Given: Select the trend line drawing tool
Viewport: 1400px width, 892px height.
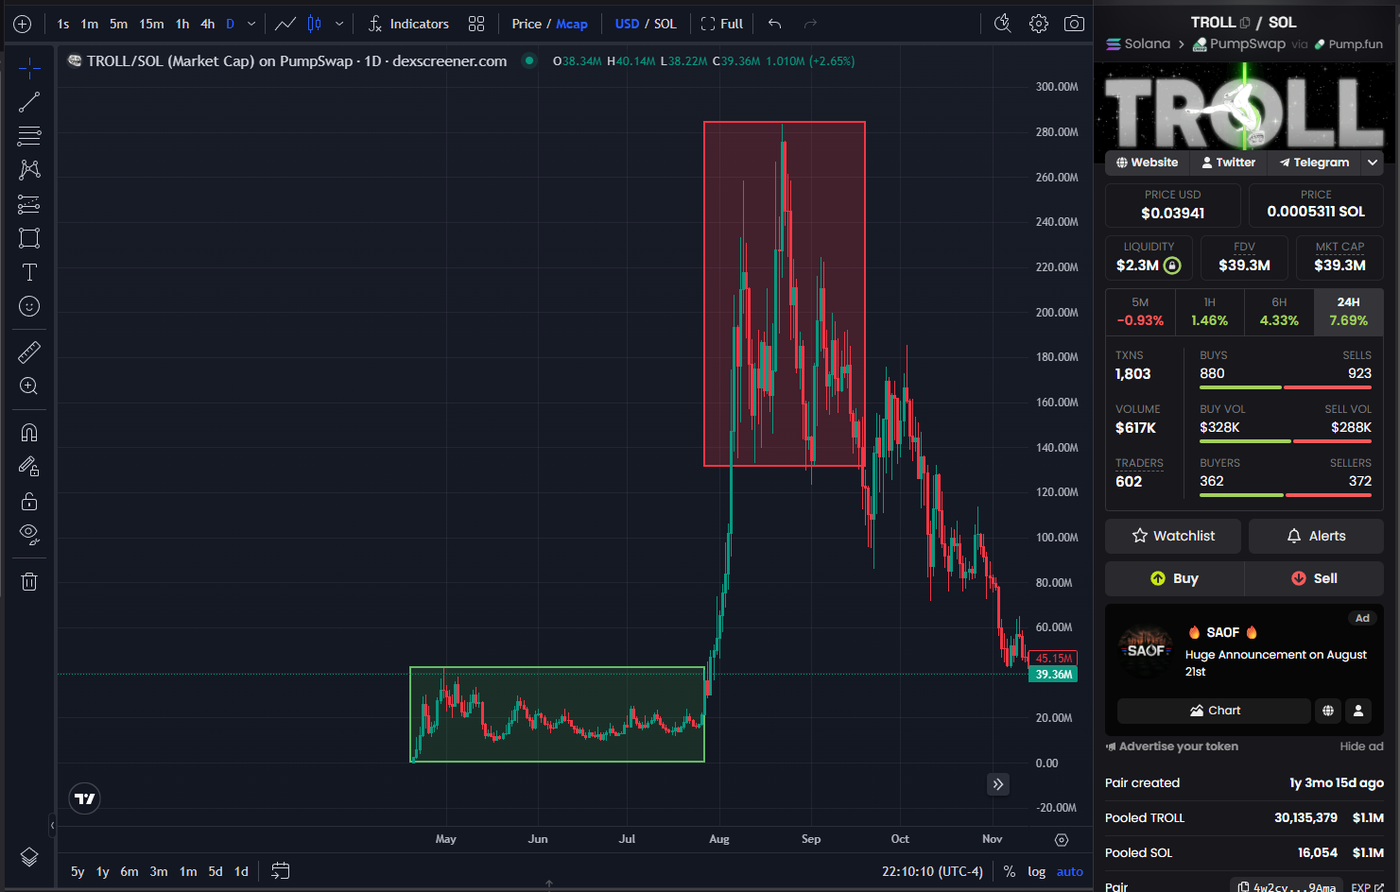Looking at the screenshot, I should [x=29, y=101].
